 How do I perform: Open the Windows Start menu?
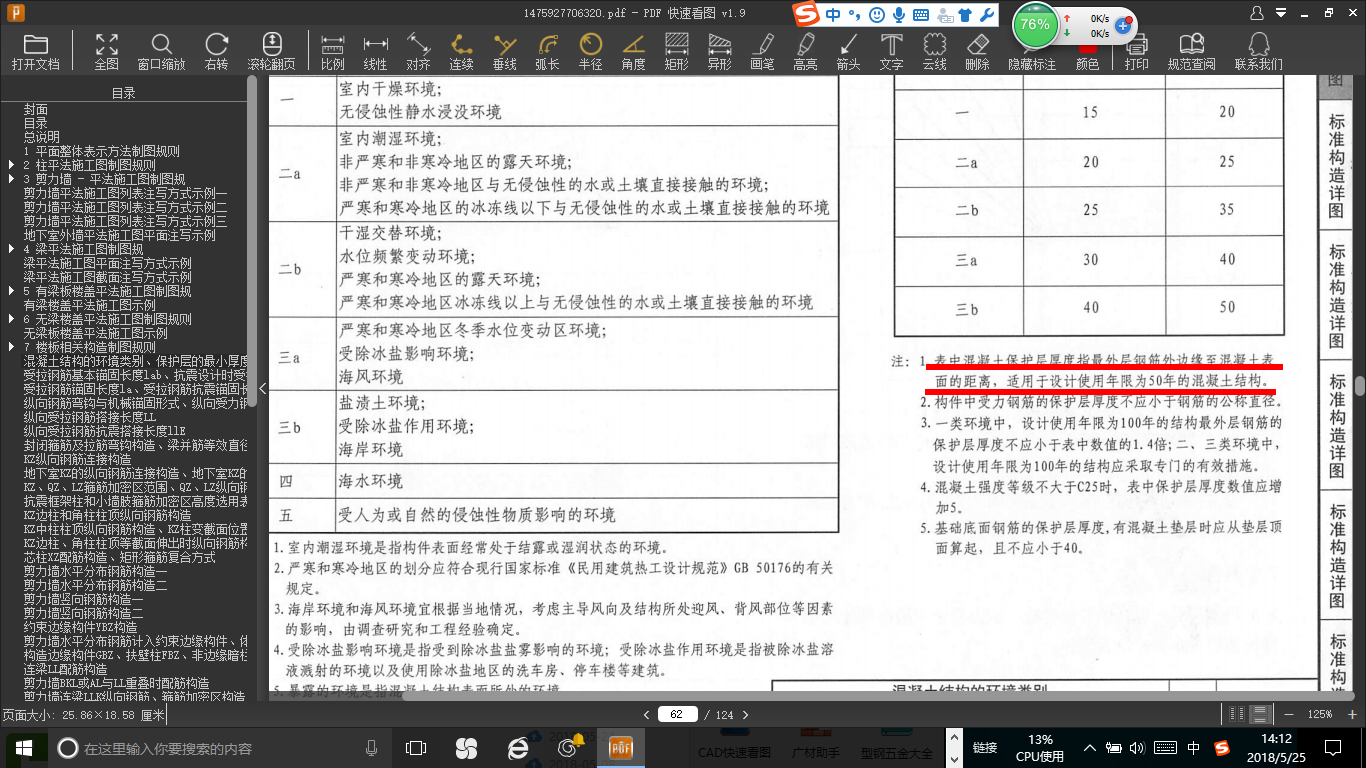click(24, 748)
